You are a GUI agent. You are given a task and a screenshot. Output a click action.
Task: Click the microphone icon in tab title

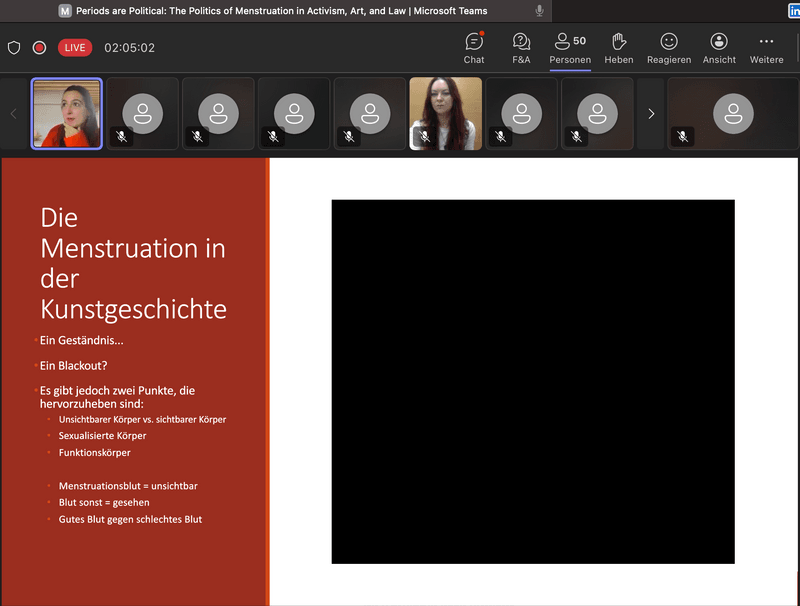[x=540, y=11]
